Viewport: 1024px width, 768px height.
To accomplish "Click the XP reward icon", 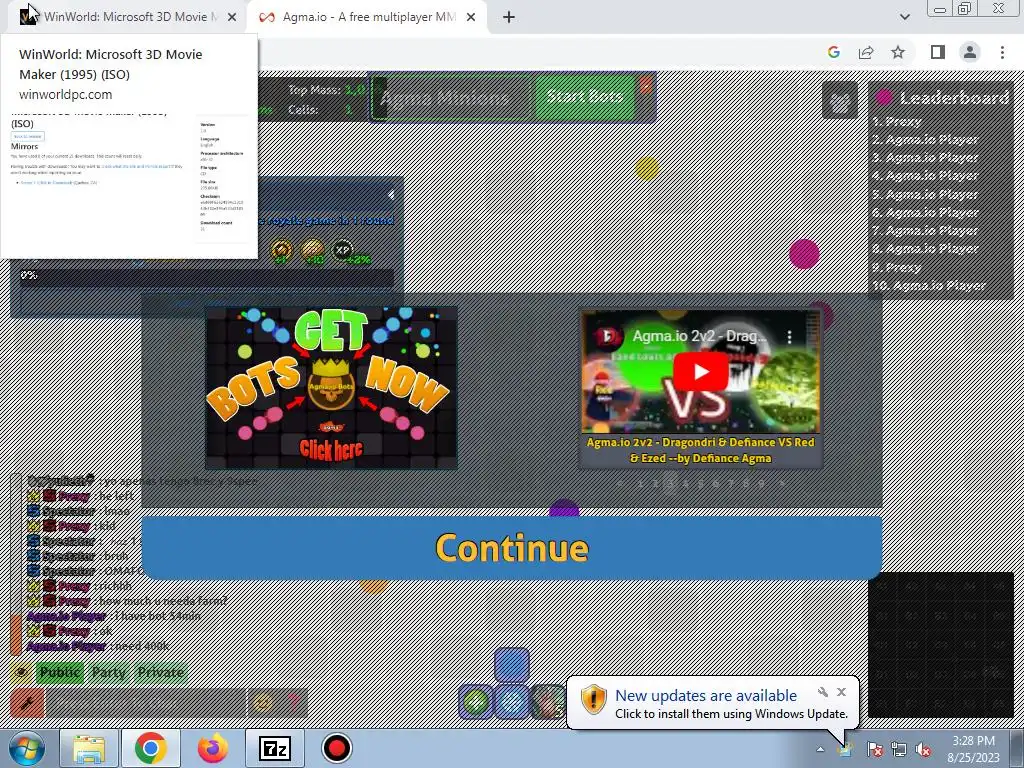I will 342,249.
